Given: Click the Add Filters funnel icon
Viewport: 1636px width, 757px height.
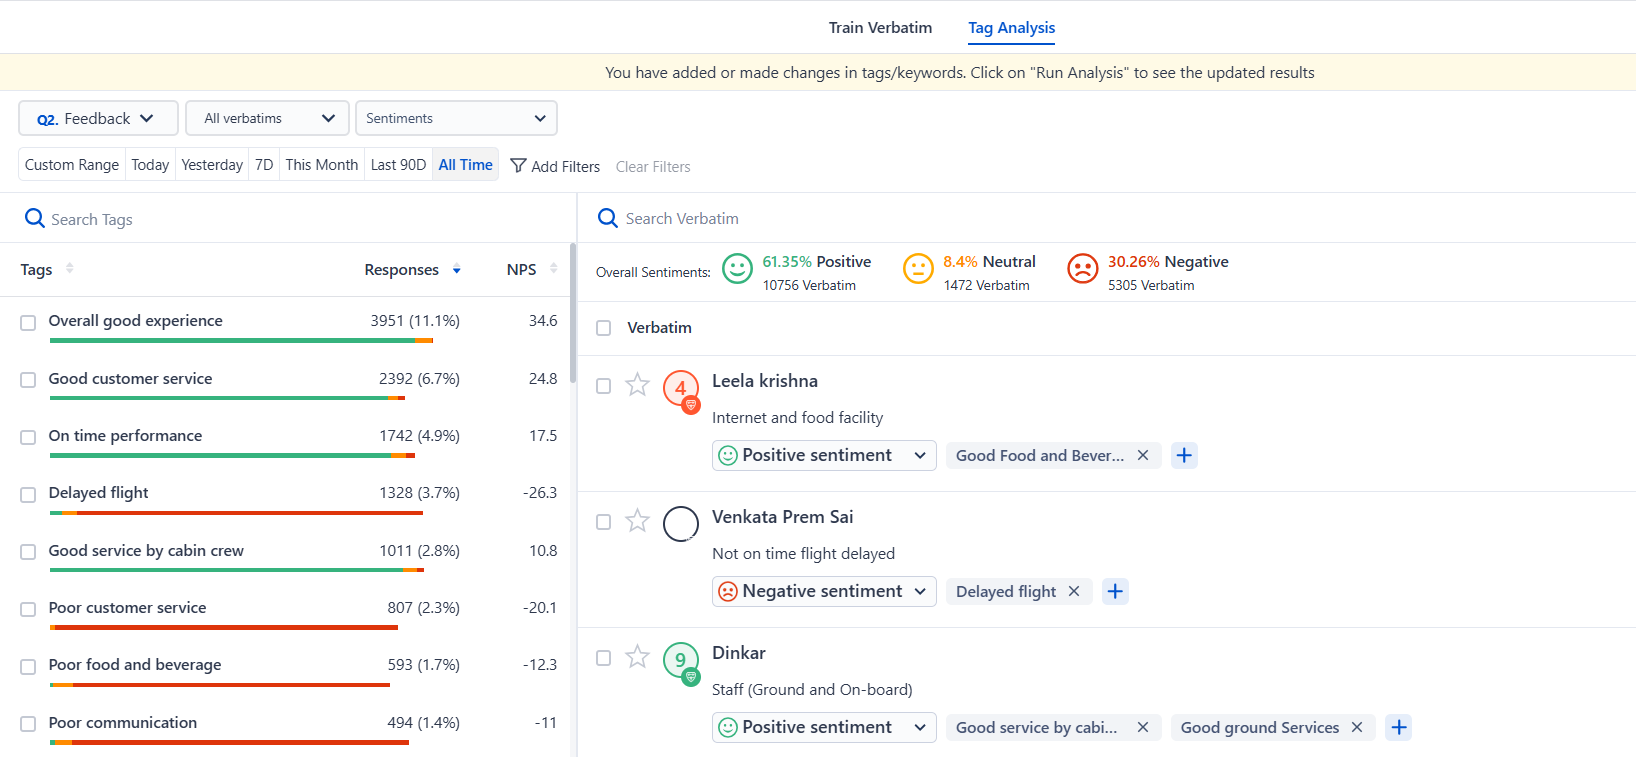Looking at the screenshot, I should pyautogui.click(x=518, y=166).
